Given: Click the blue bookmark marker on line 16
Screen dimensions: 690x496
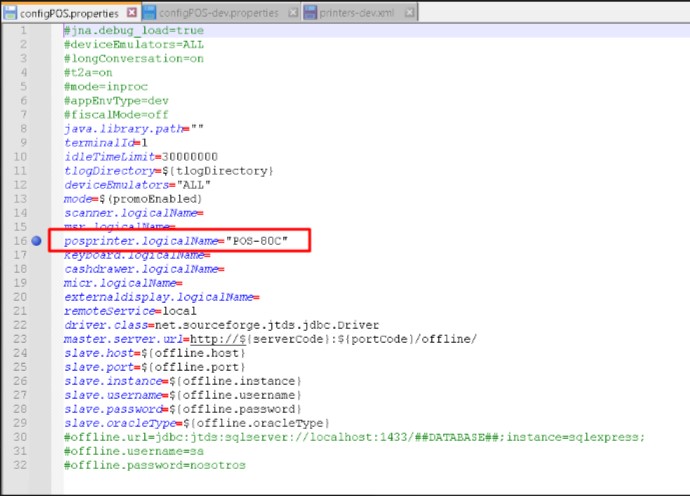Looking at the screenshot, I should click(x=36, y=241).
